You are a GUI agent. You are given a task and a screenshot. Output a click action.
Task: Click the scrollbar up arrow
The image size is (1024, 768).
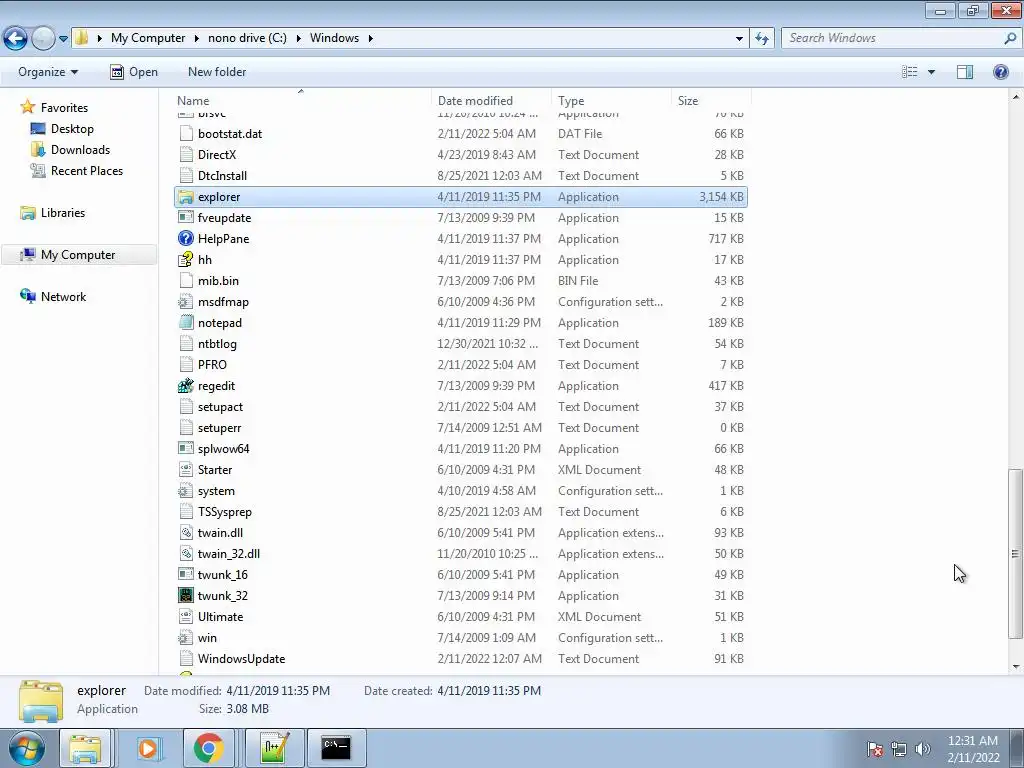tap(1016, 97)
